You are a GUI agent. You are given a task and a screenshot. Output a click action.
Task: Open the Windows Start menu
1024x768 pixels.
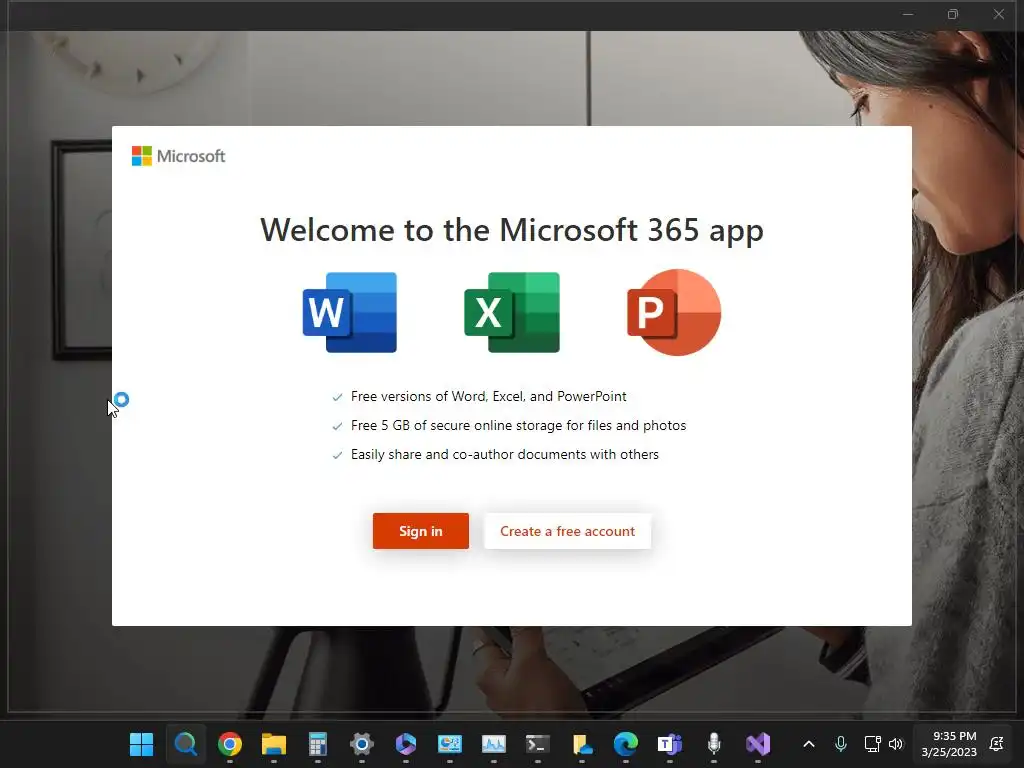[141, 744]
